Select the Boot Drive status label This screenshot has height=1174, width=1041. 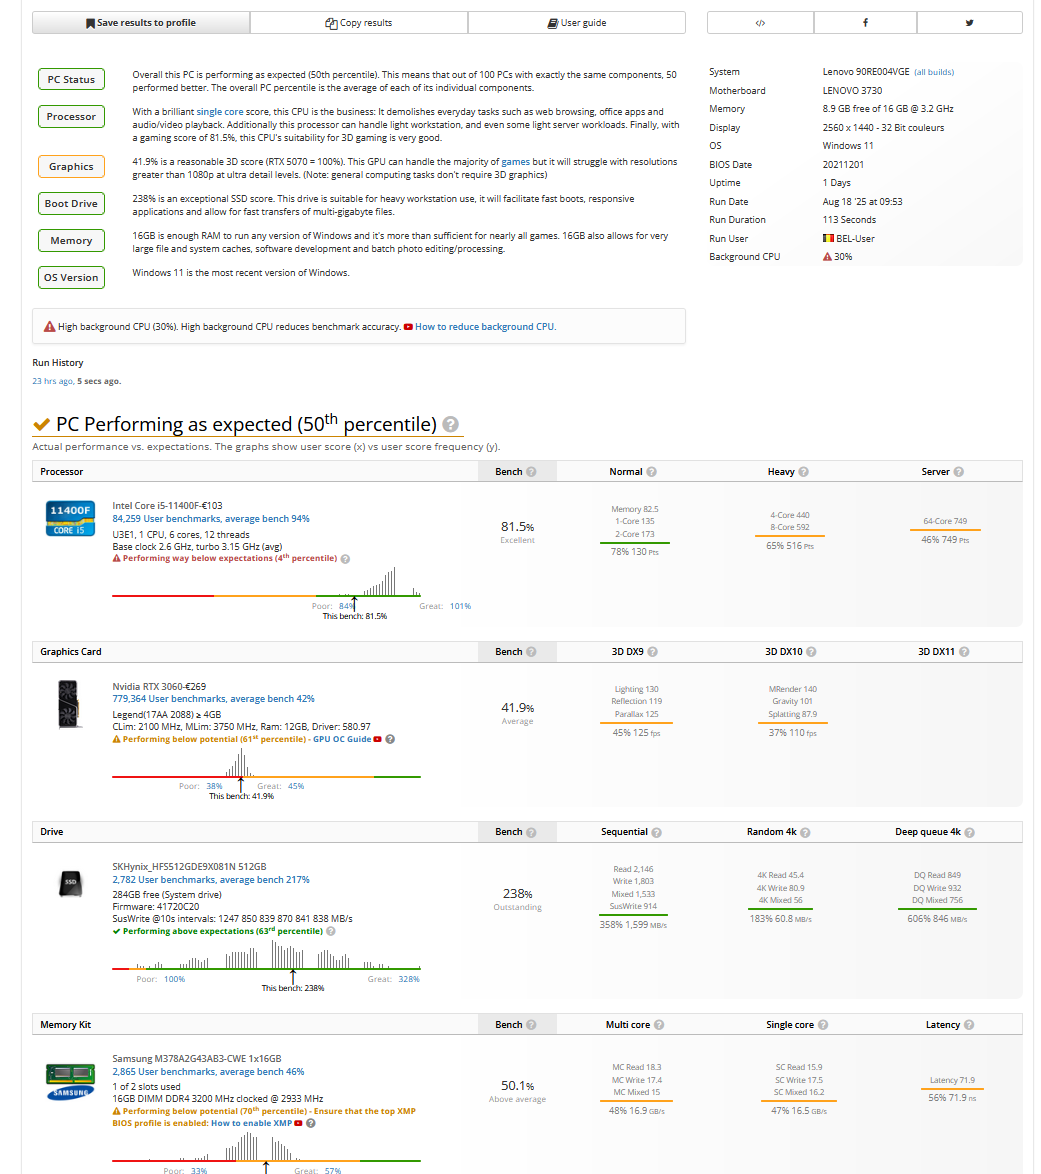[x=71, y=204]
